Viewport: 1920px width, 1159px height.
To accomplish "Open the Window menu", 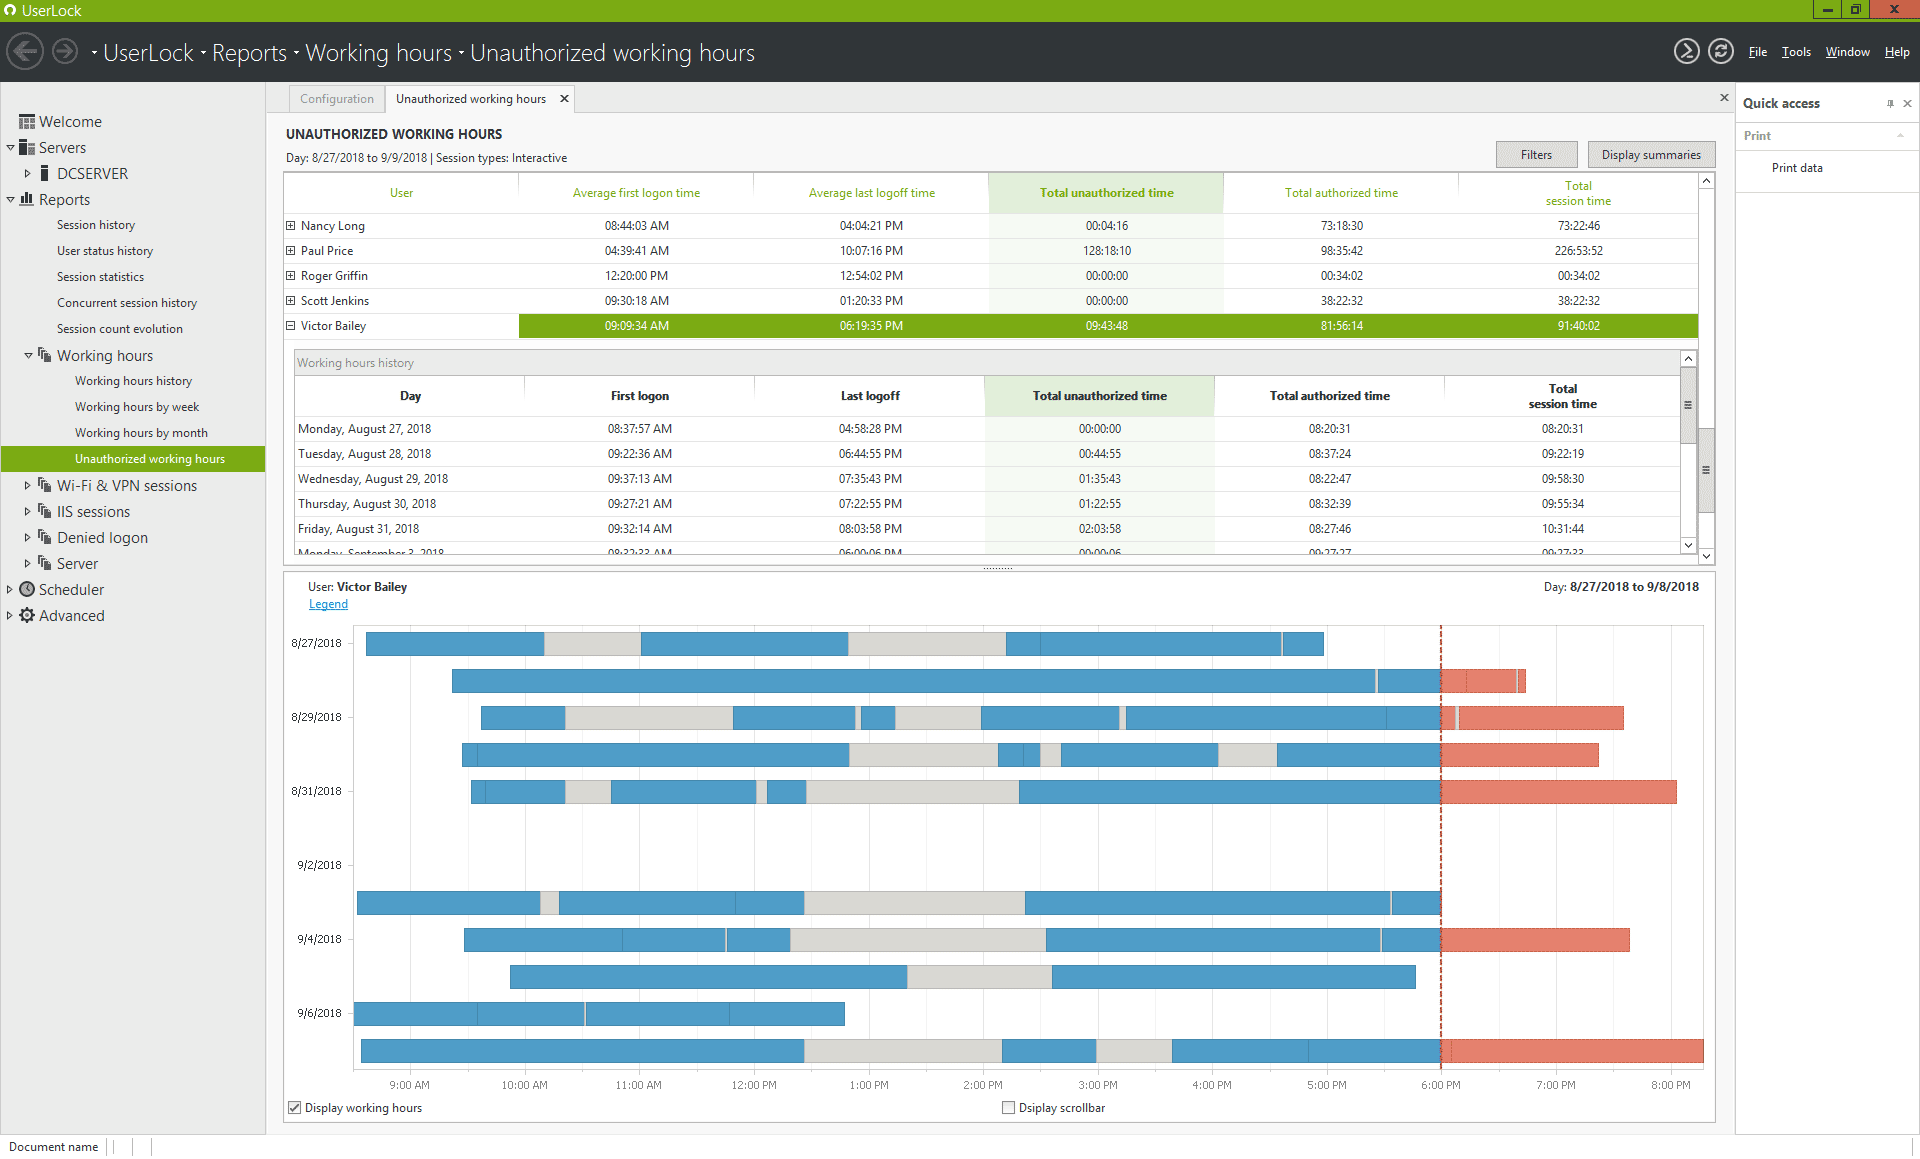I will [1847, 52].
